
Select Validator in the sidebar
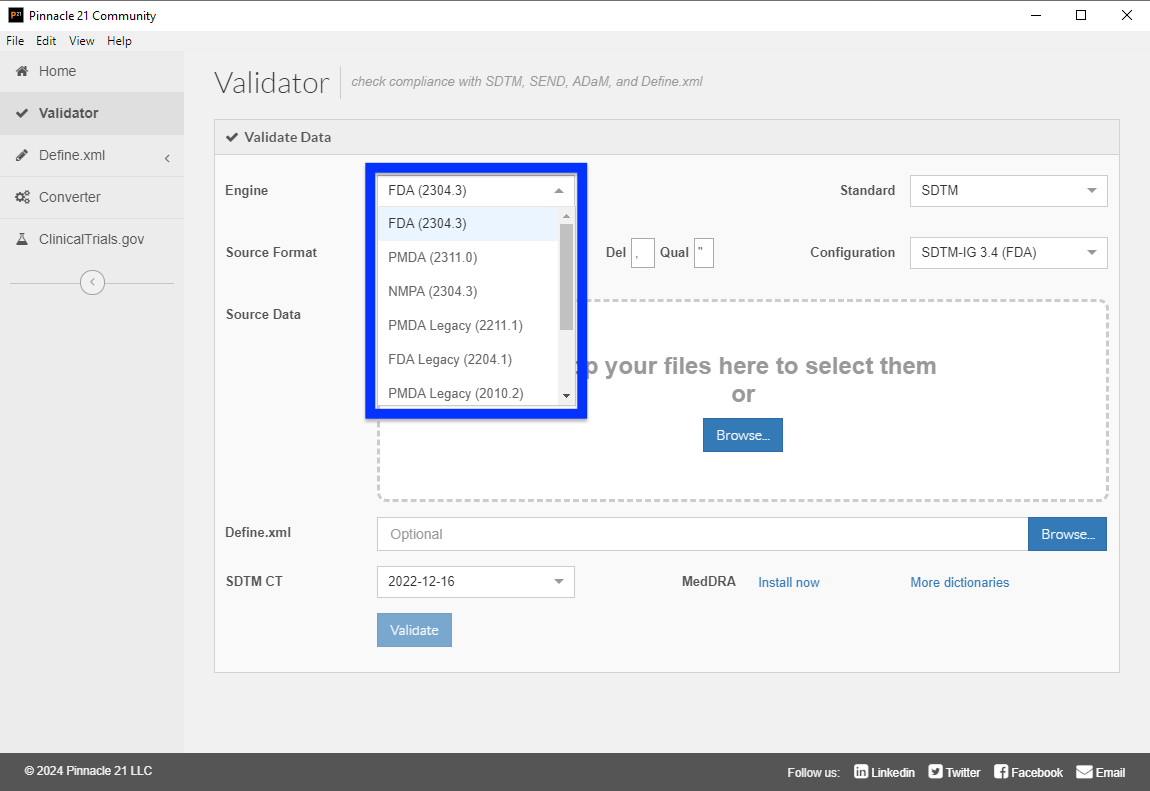(x=92, y=113)
